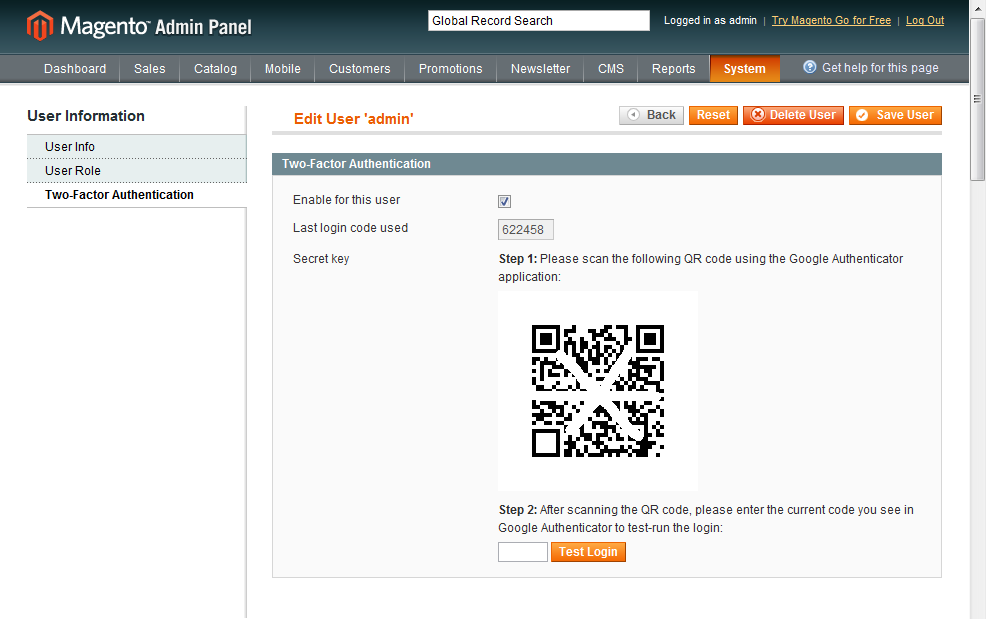Select the Two-Factor Authentication tab
This screenshot has height=619, width=986.
point(136,195)
